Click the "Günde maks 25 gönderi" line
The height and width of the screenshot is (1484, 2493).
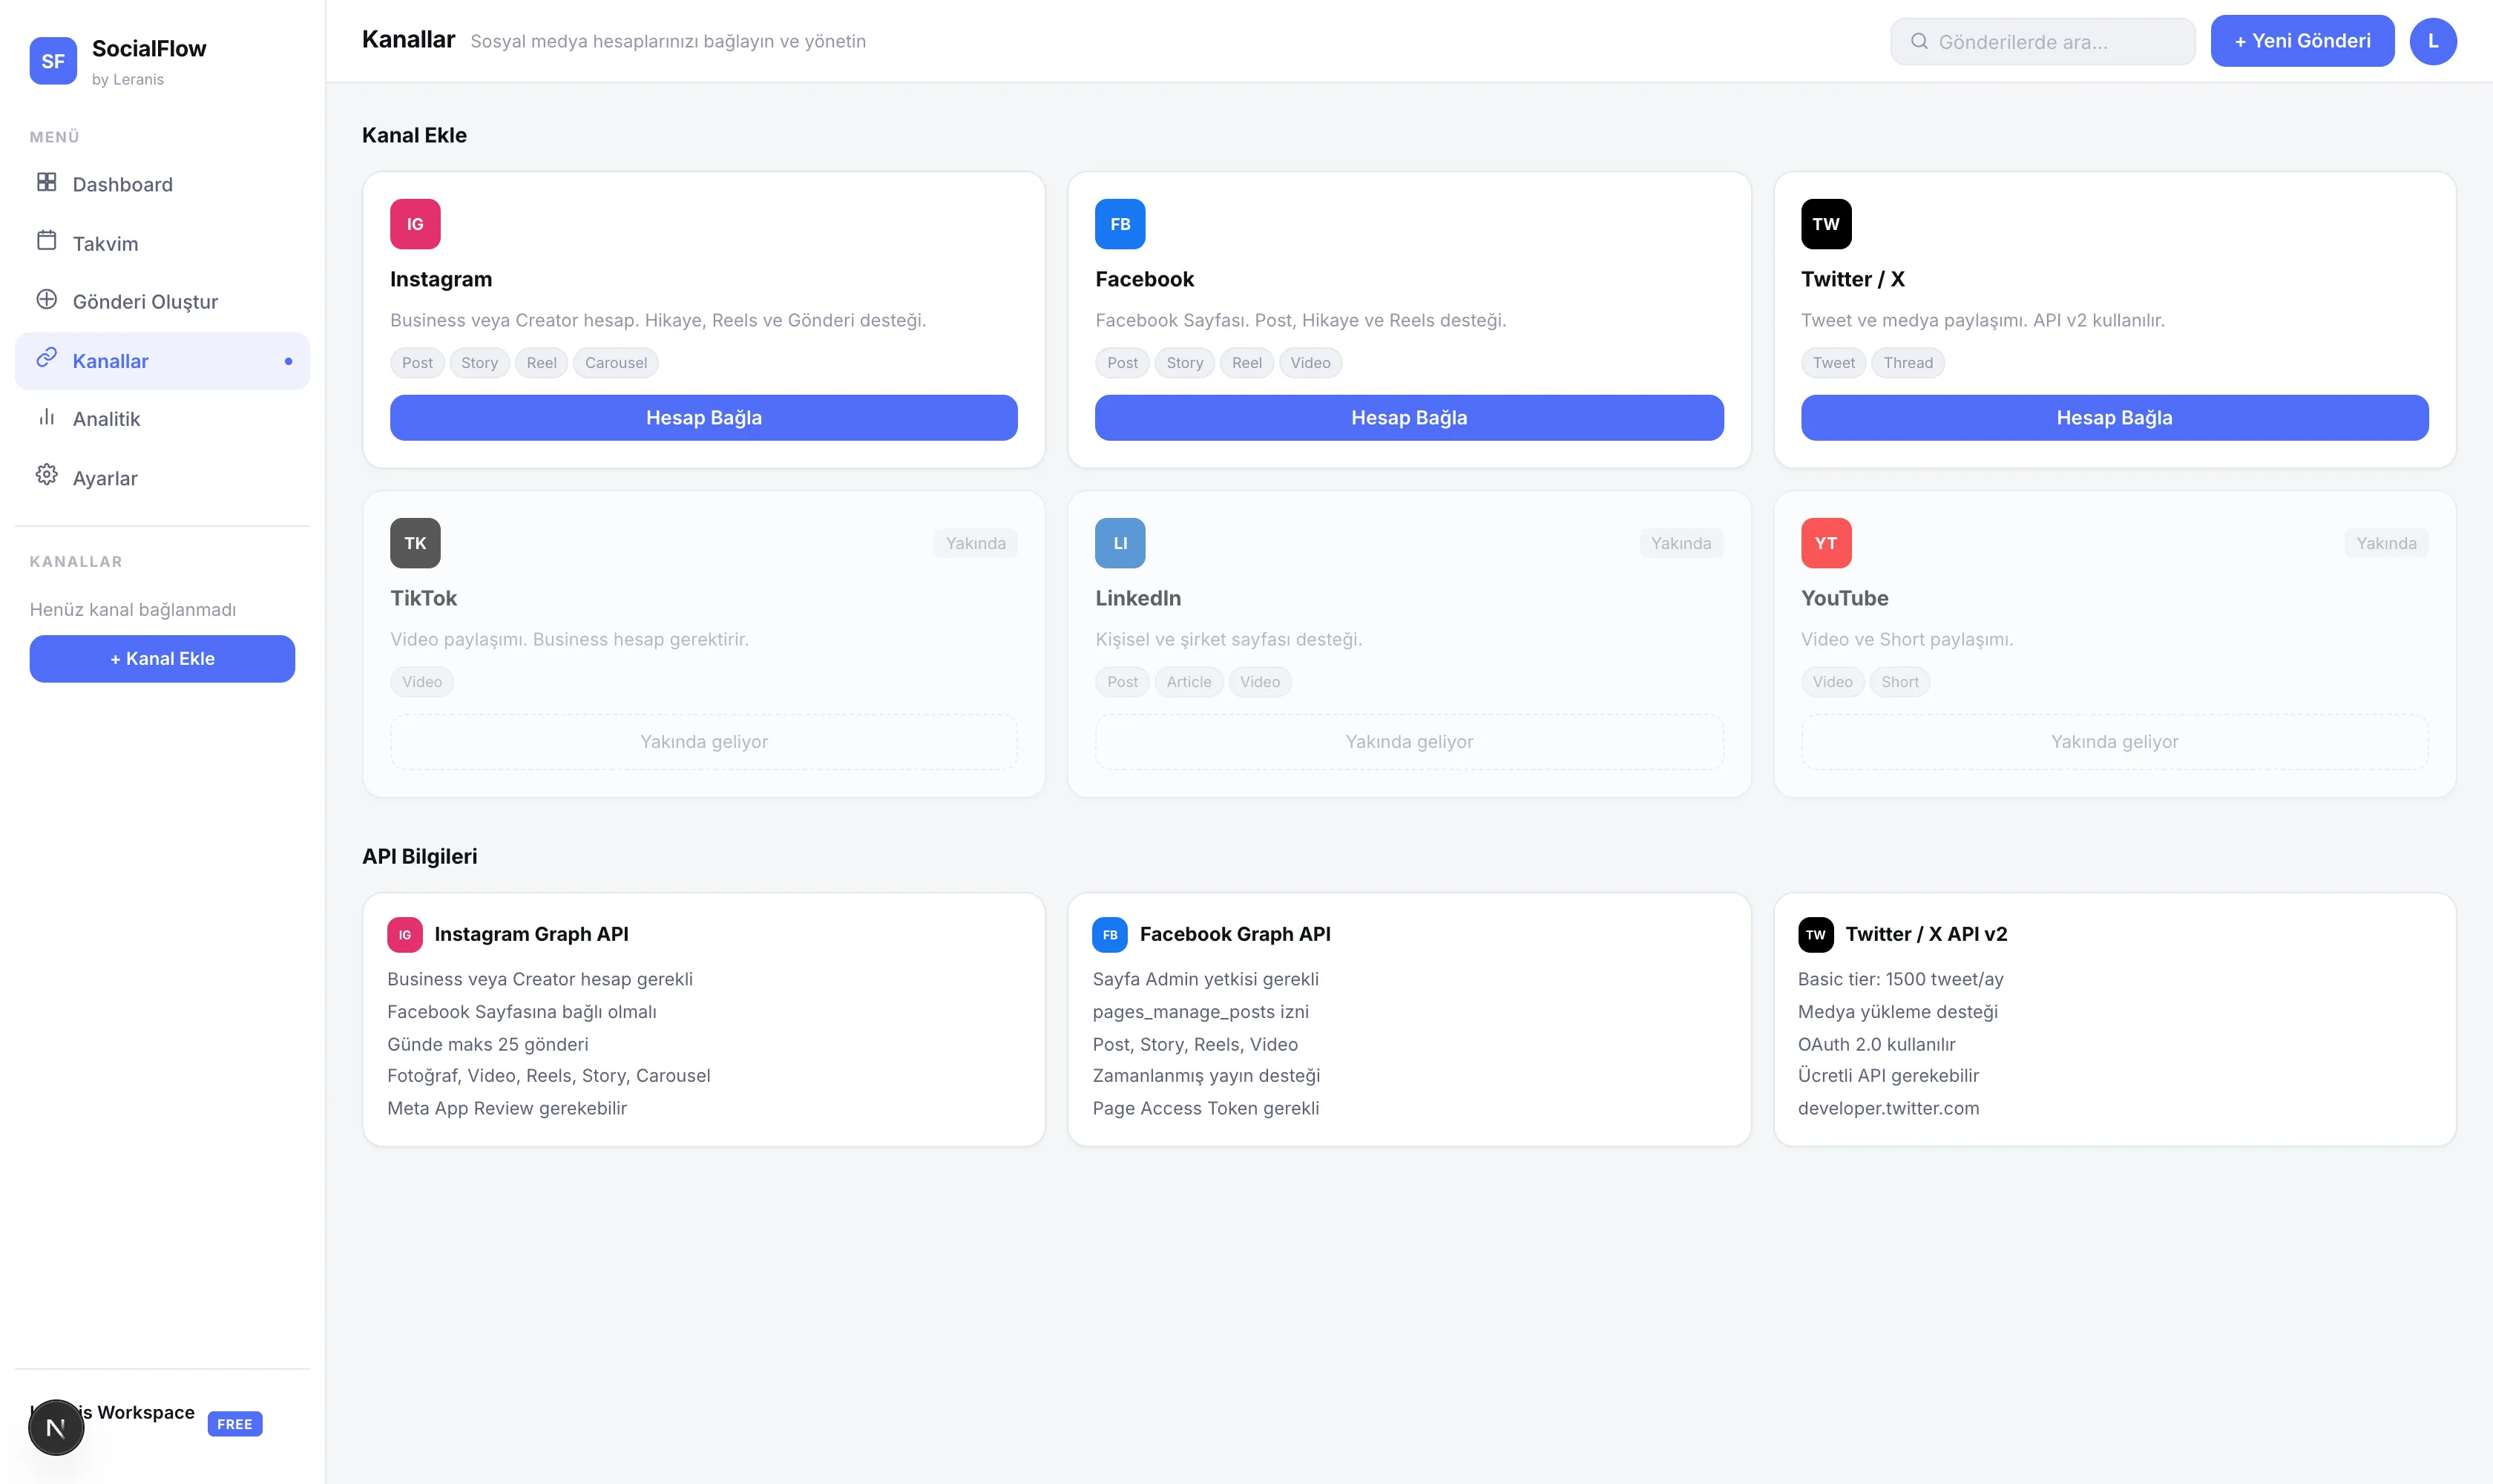pos(488,1044)
